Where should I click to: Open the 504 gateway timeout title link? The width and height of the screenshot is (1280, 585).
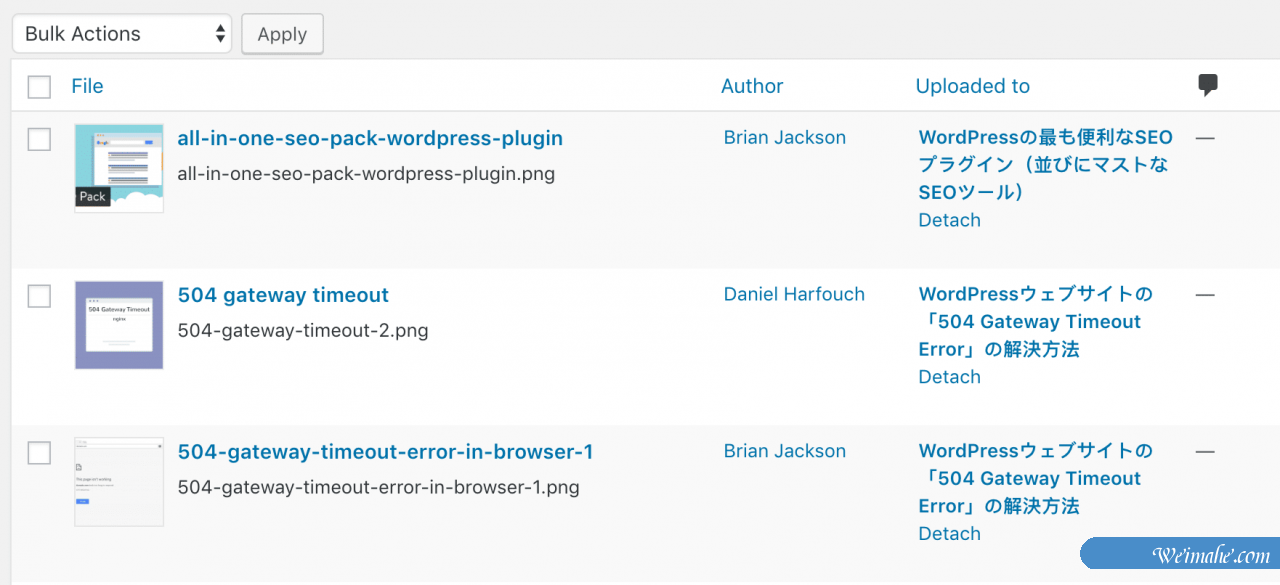click(x=283, y=295)
